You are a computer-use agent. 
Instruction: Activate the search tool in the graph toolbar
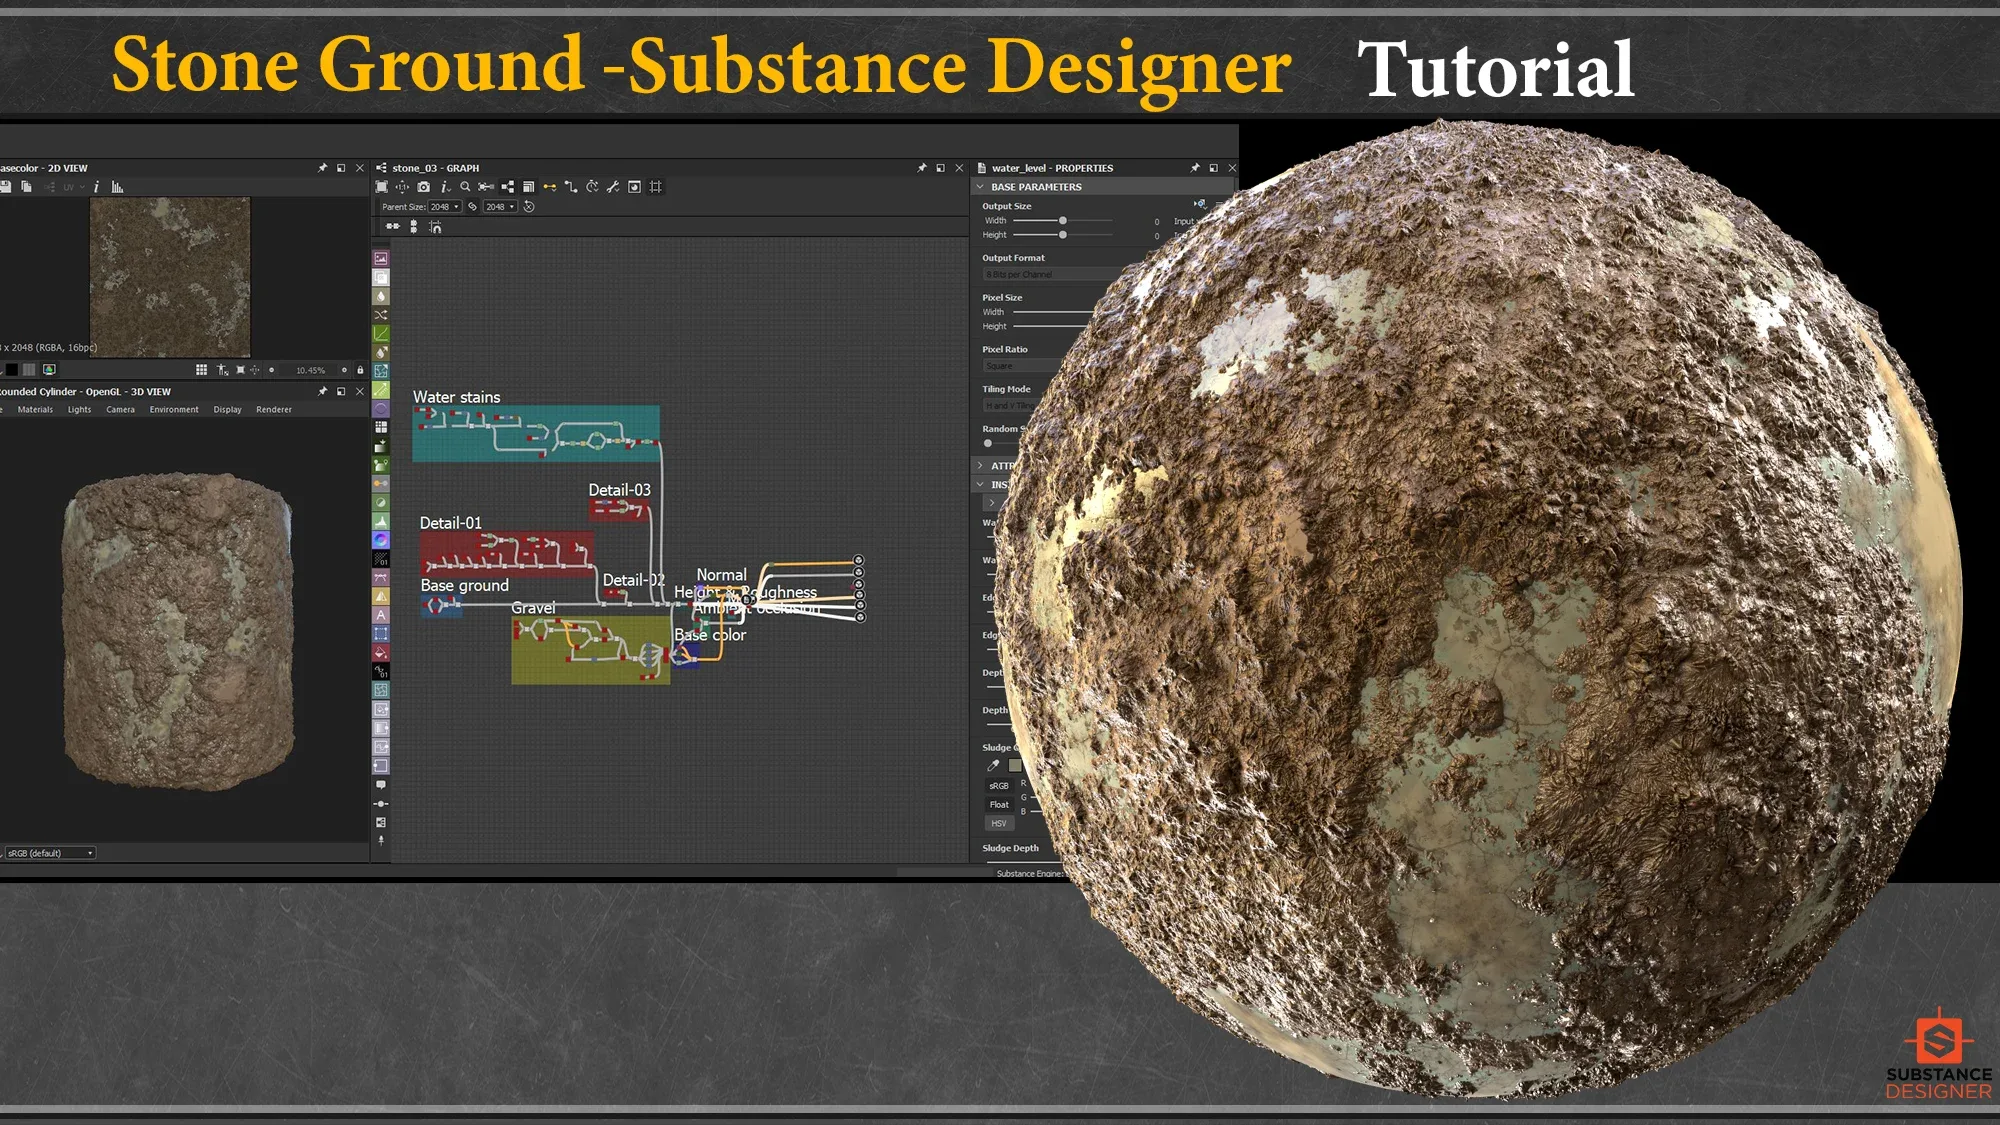pos(464,187)
